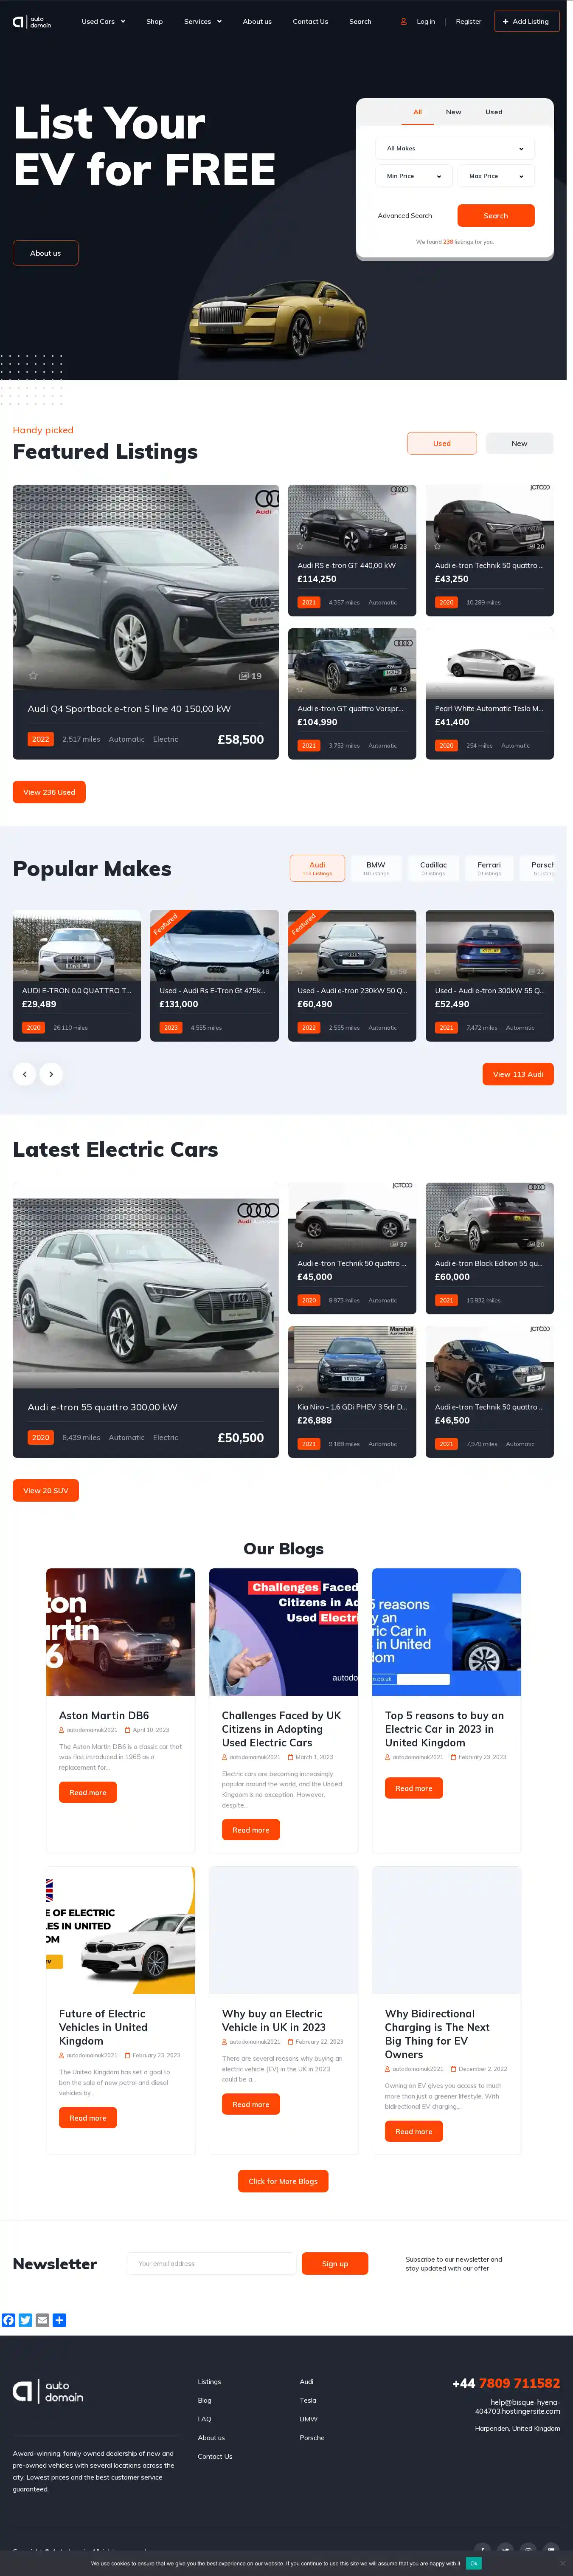Click View 236 Used button
This screenshot has width=573, height=2576.
pyautogui.click(x=49, y=792)
